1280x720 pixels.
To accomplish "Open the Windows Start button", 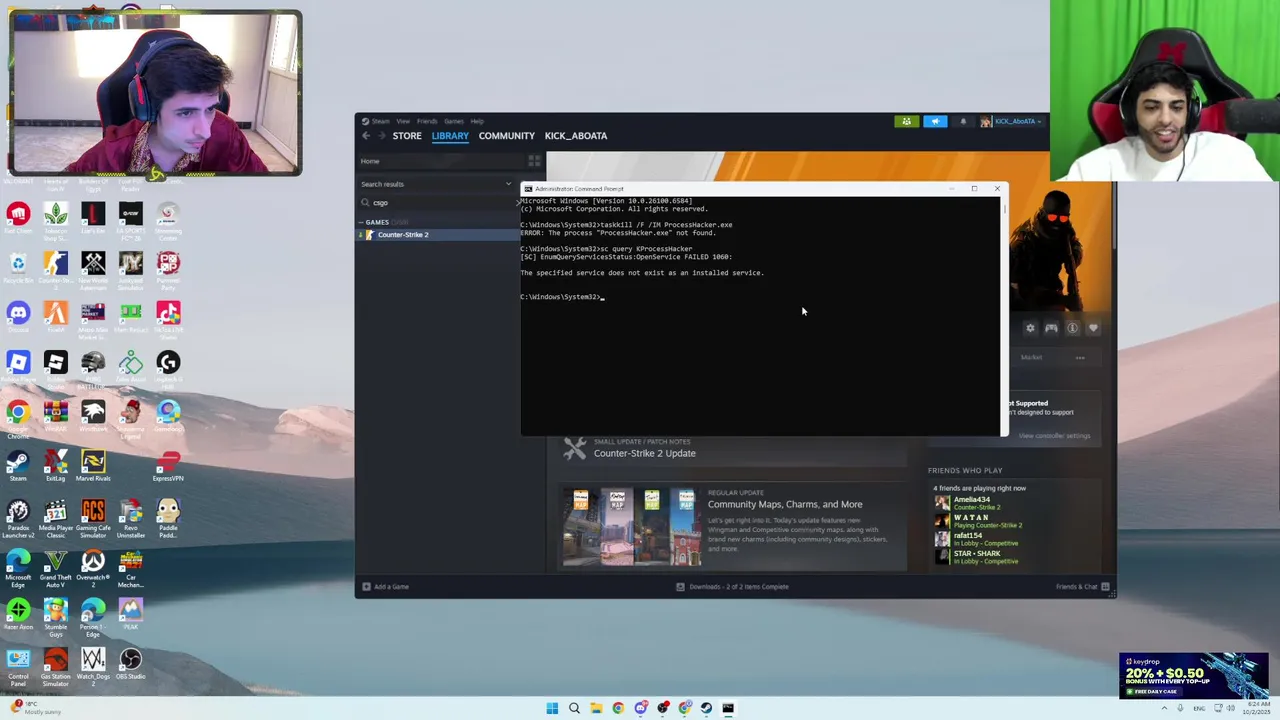I will (x=552, y=708).
